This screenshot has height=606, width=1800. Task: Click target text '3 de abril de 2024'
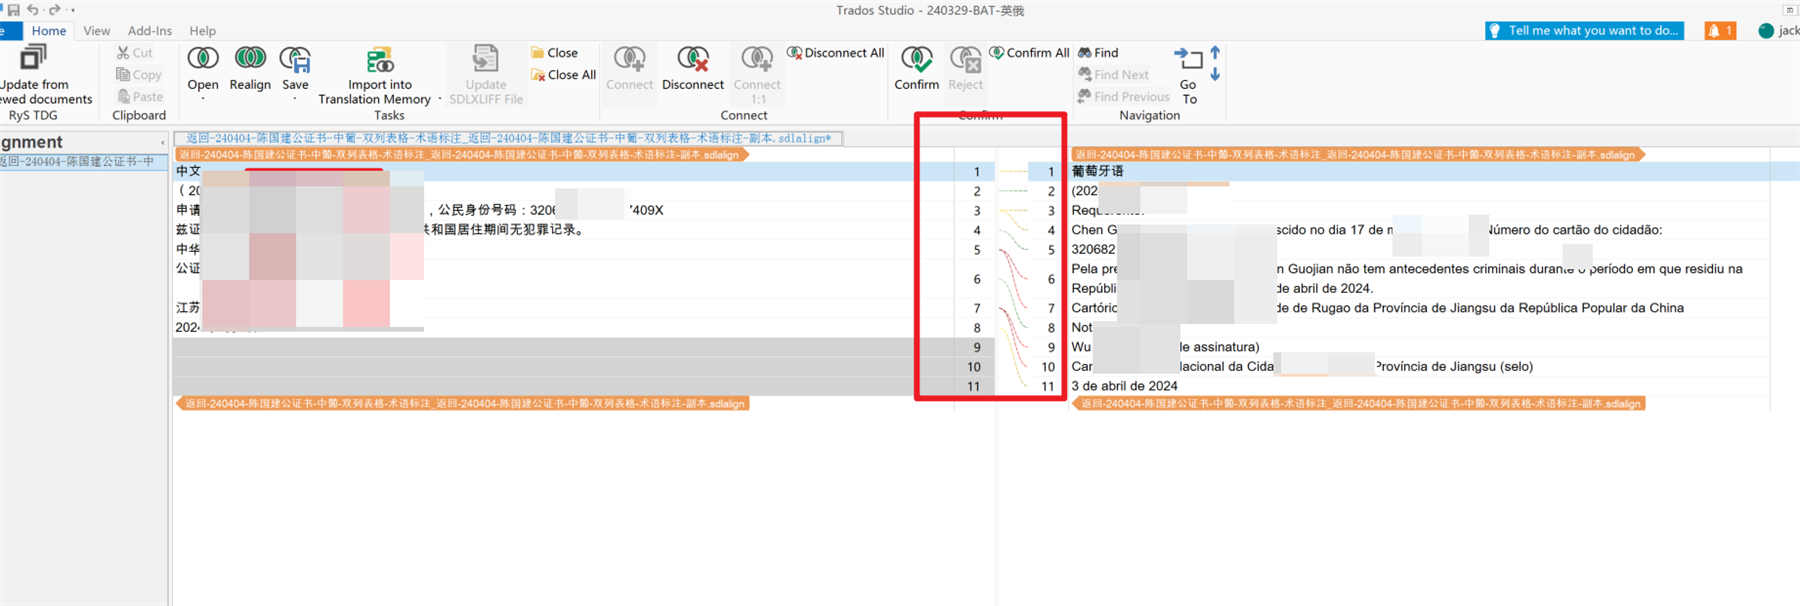point(1125,386)
